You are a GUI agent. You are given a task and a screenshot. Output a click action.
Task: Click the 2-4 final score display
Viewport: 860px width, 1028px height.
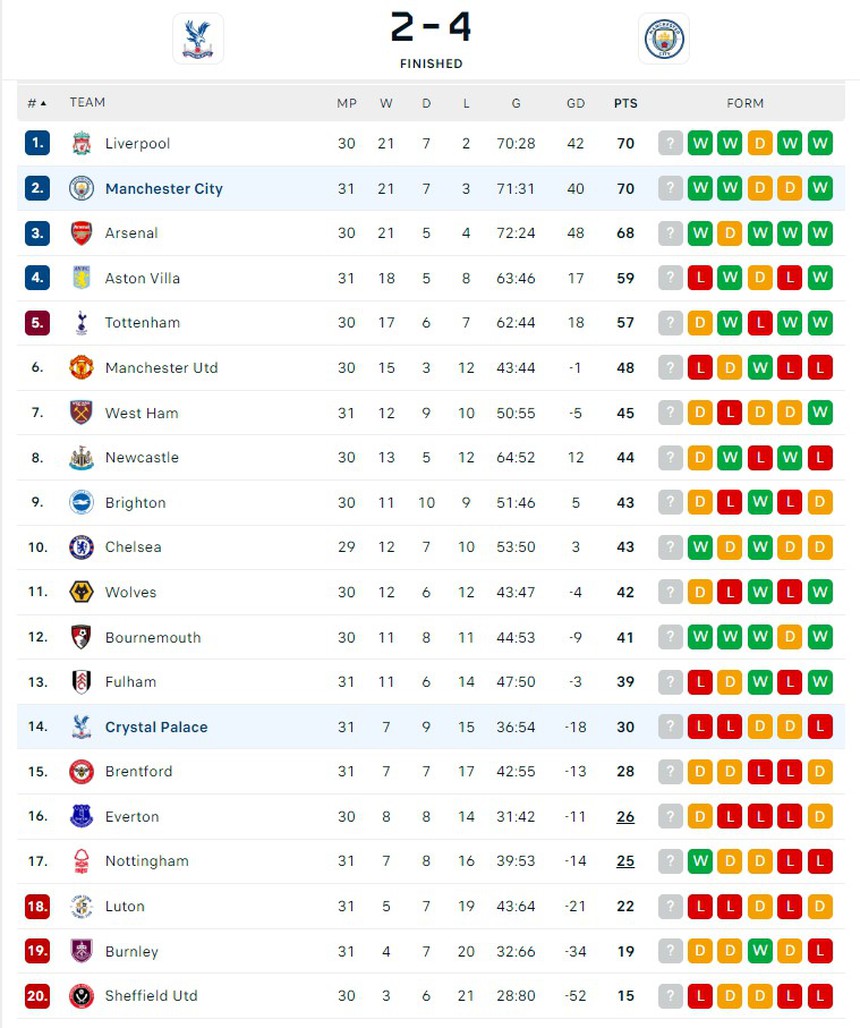[x=430, y=28]
